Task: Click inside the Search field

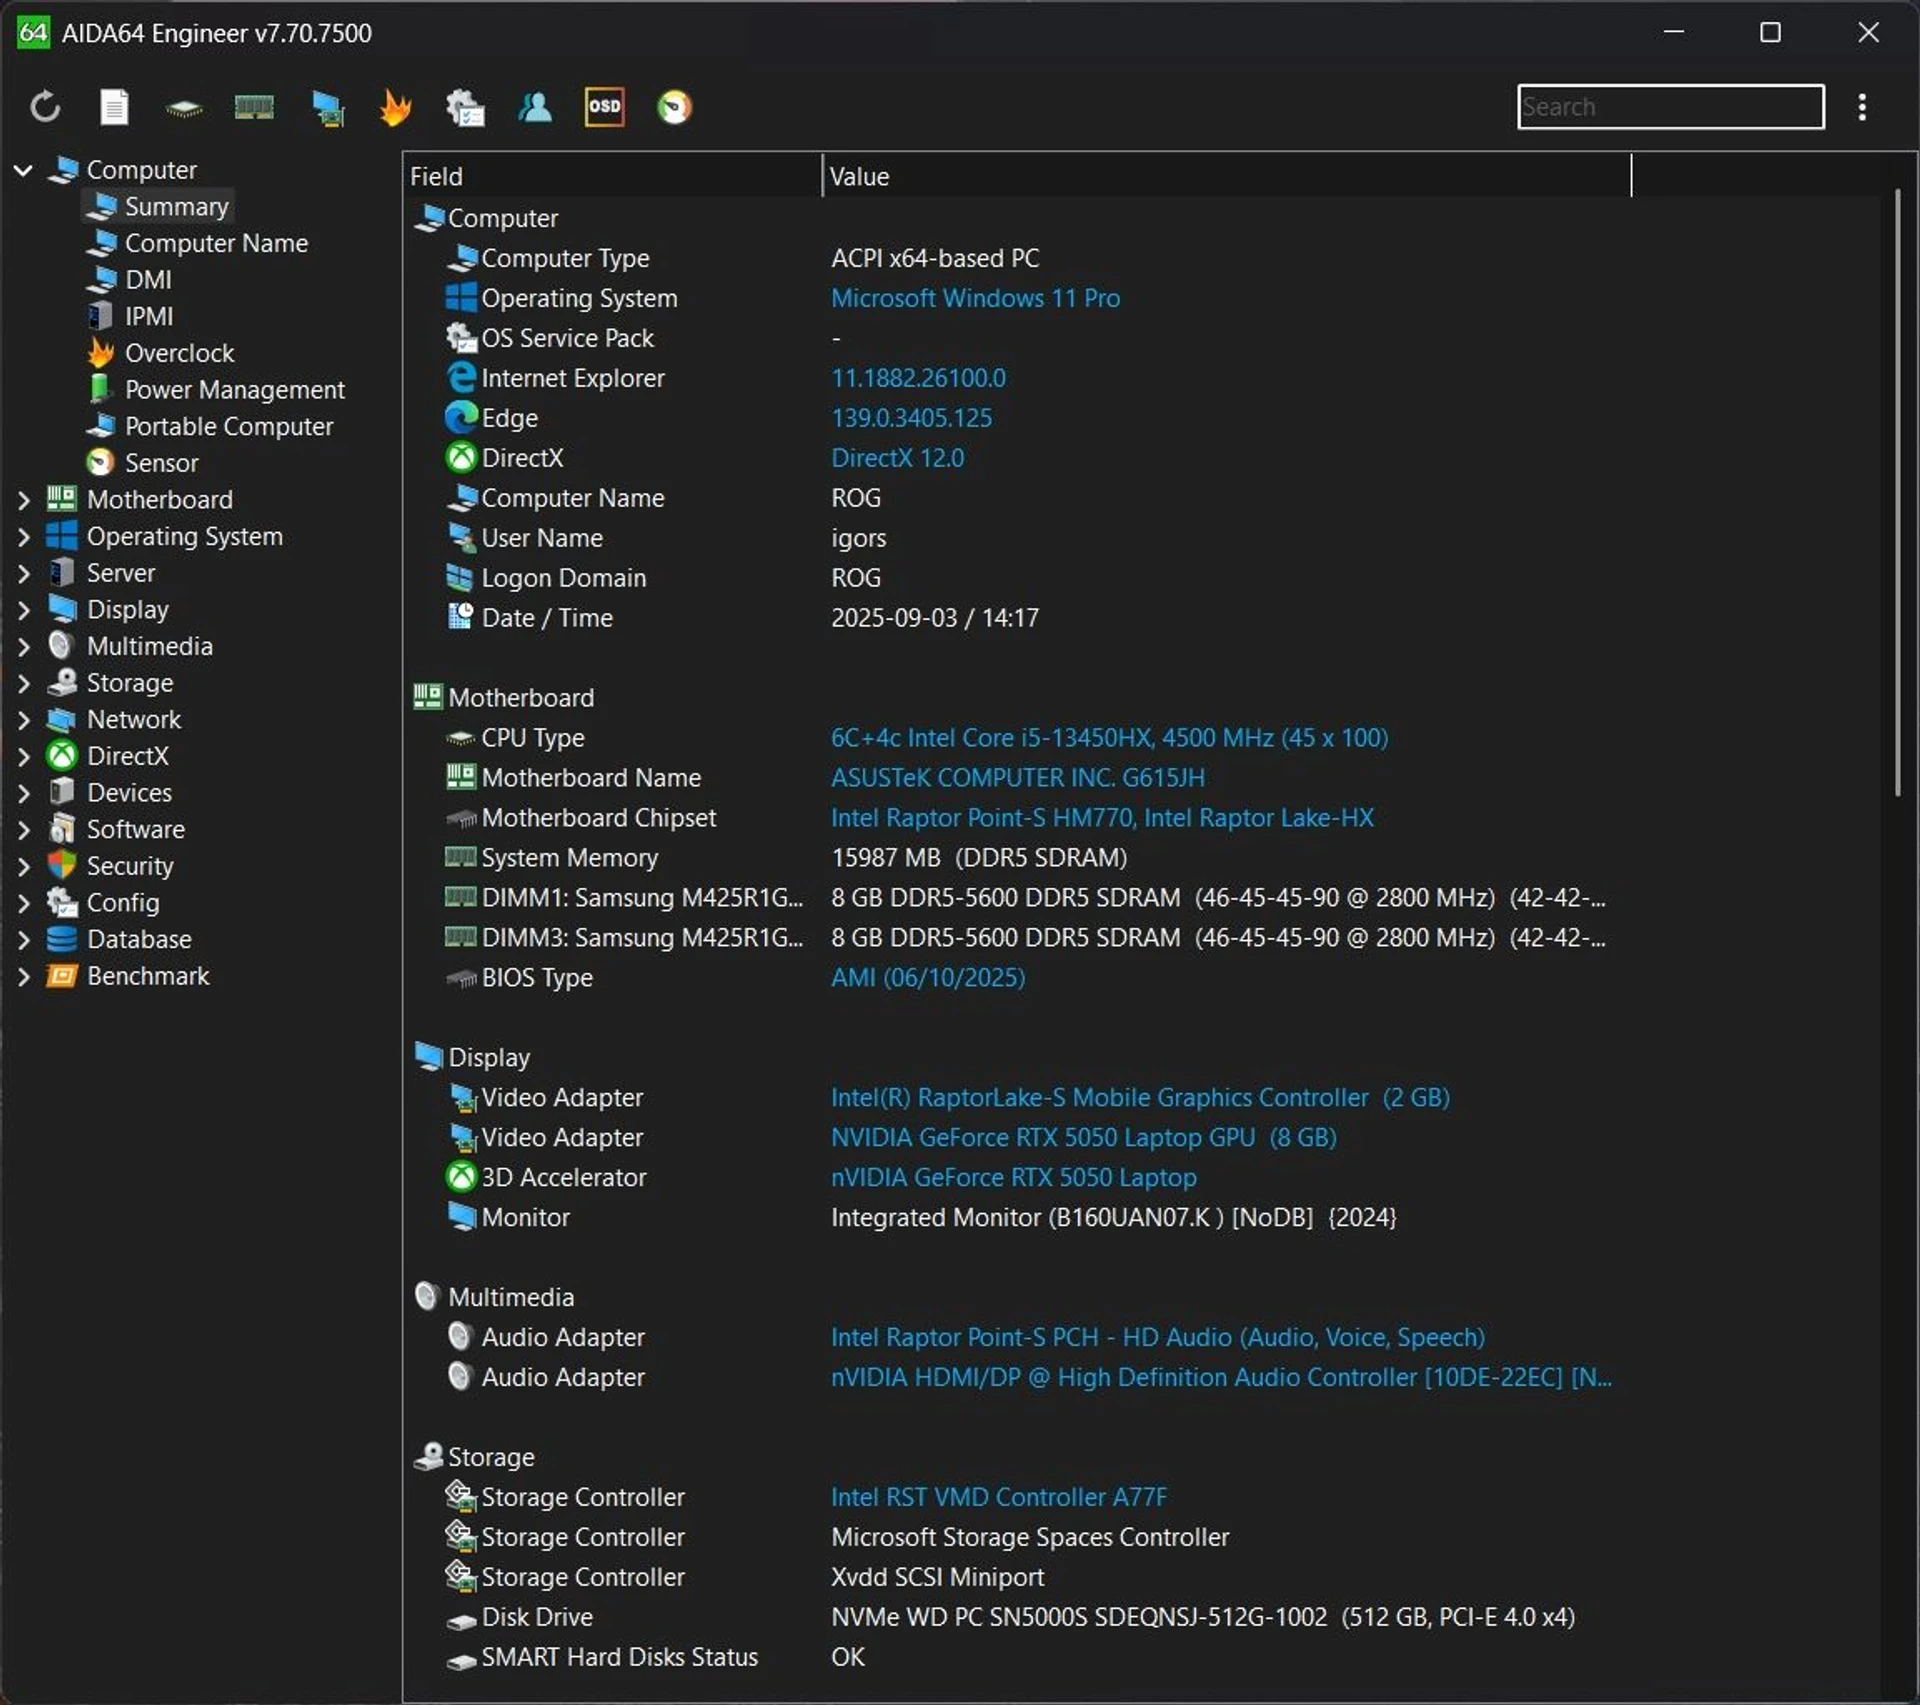Action: pyautogui.click(x=1670, y=107)
